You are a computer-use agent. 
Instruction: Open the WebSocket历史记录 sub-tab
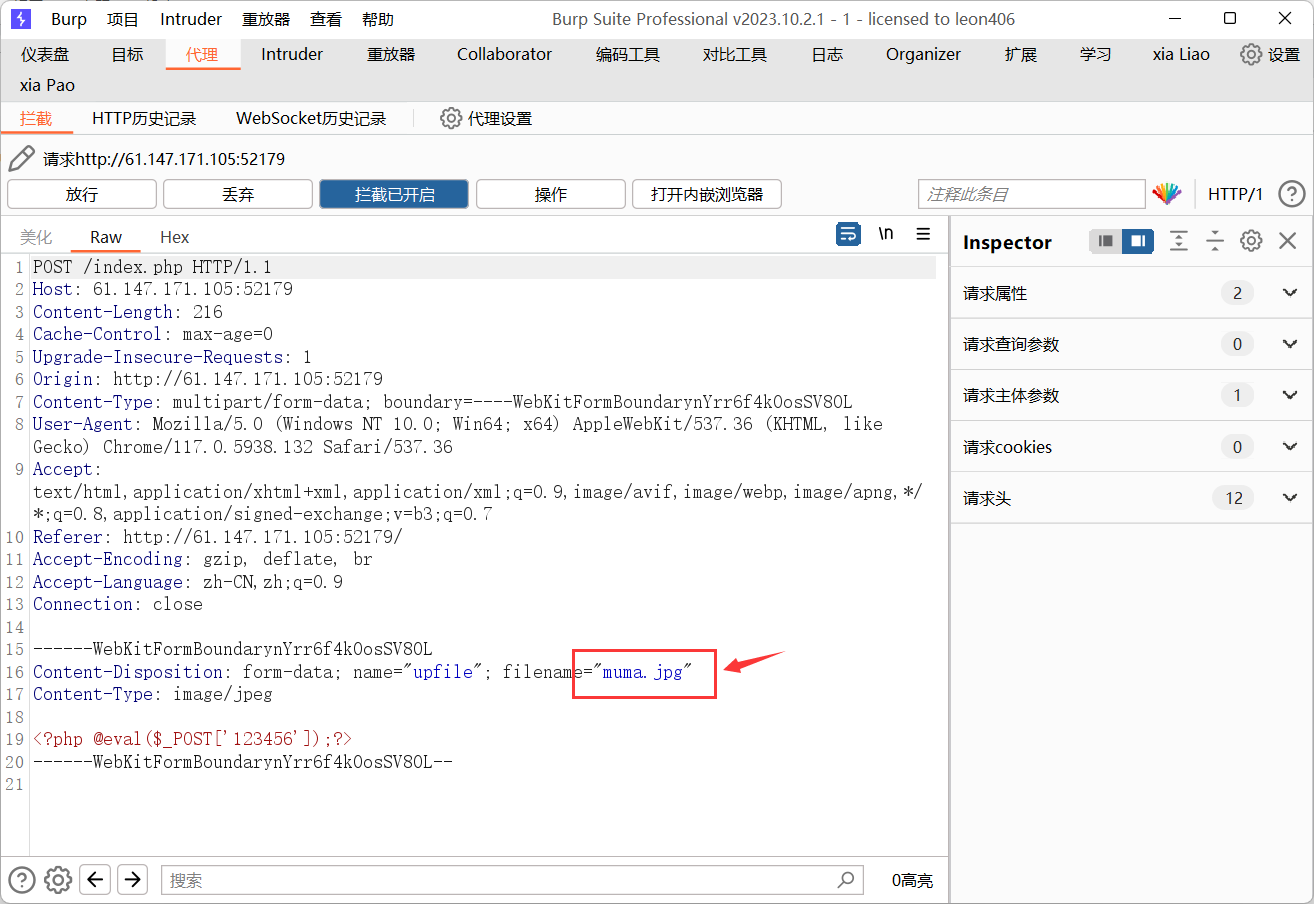click(x=311, y=119)
